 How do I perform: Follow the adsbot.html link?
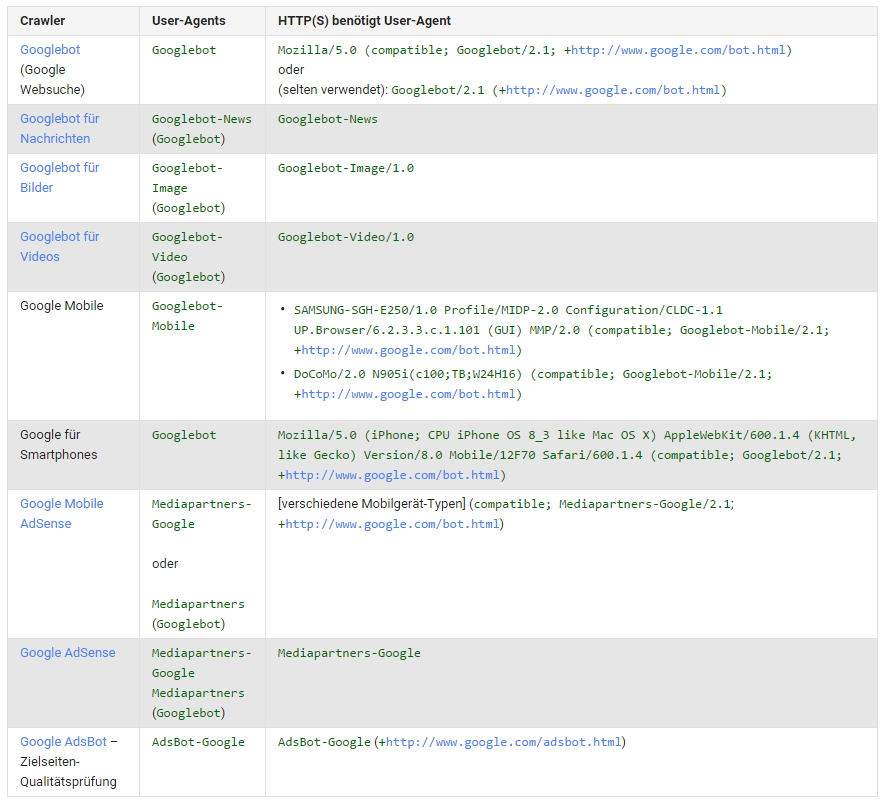tap(503, 742)
